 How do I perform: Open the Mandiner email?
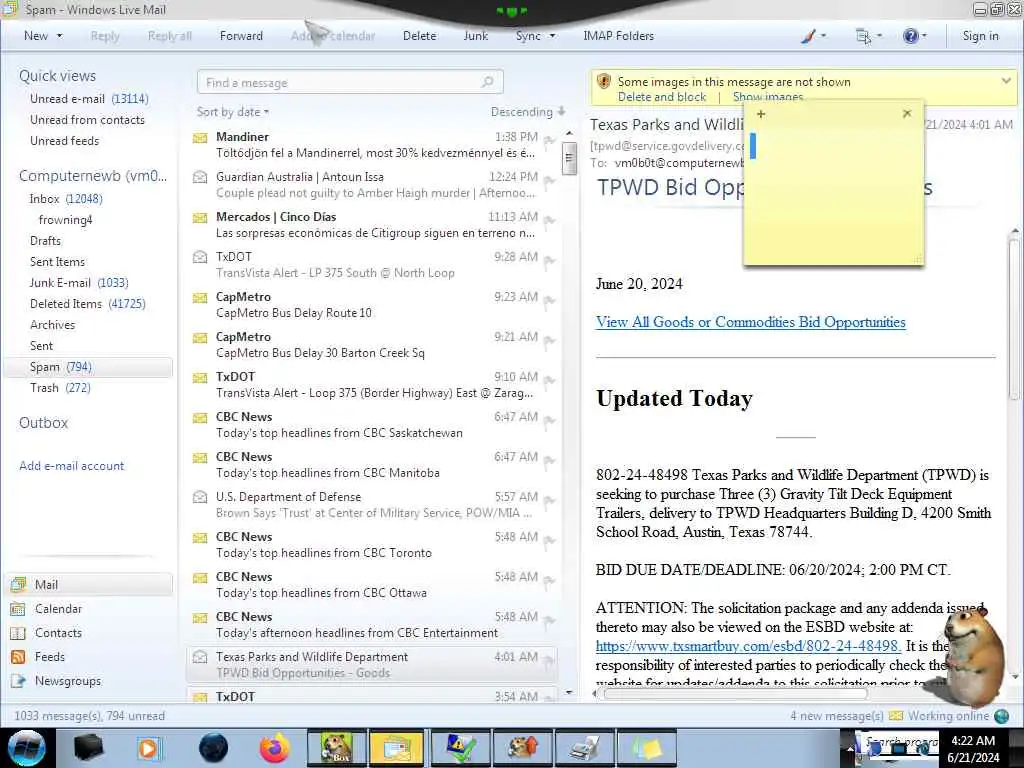coord(373,144)
